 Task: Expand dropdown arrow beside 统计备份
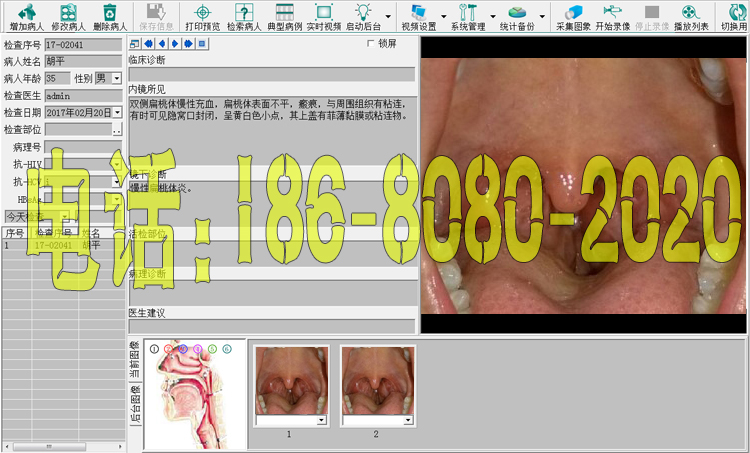point(542,17)
